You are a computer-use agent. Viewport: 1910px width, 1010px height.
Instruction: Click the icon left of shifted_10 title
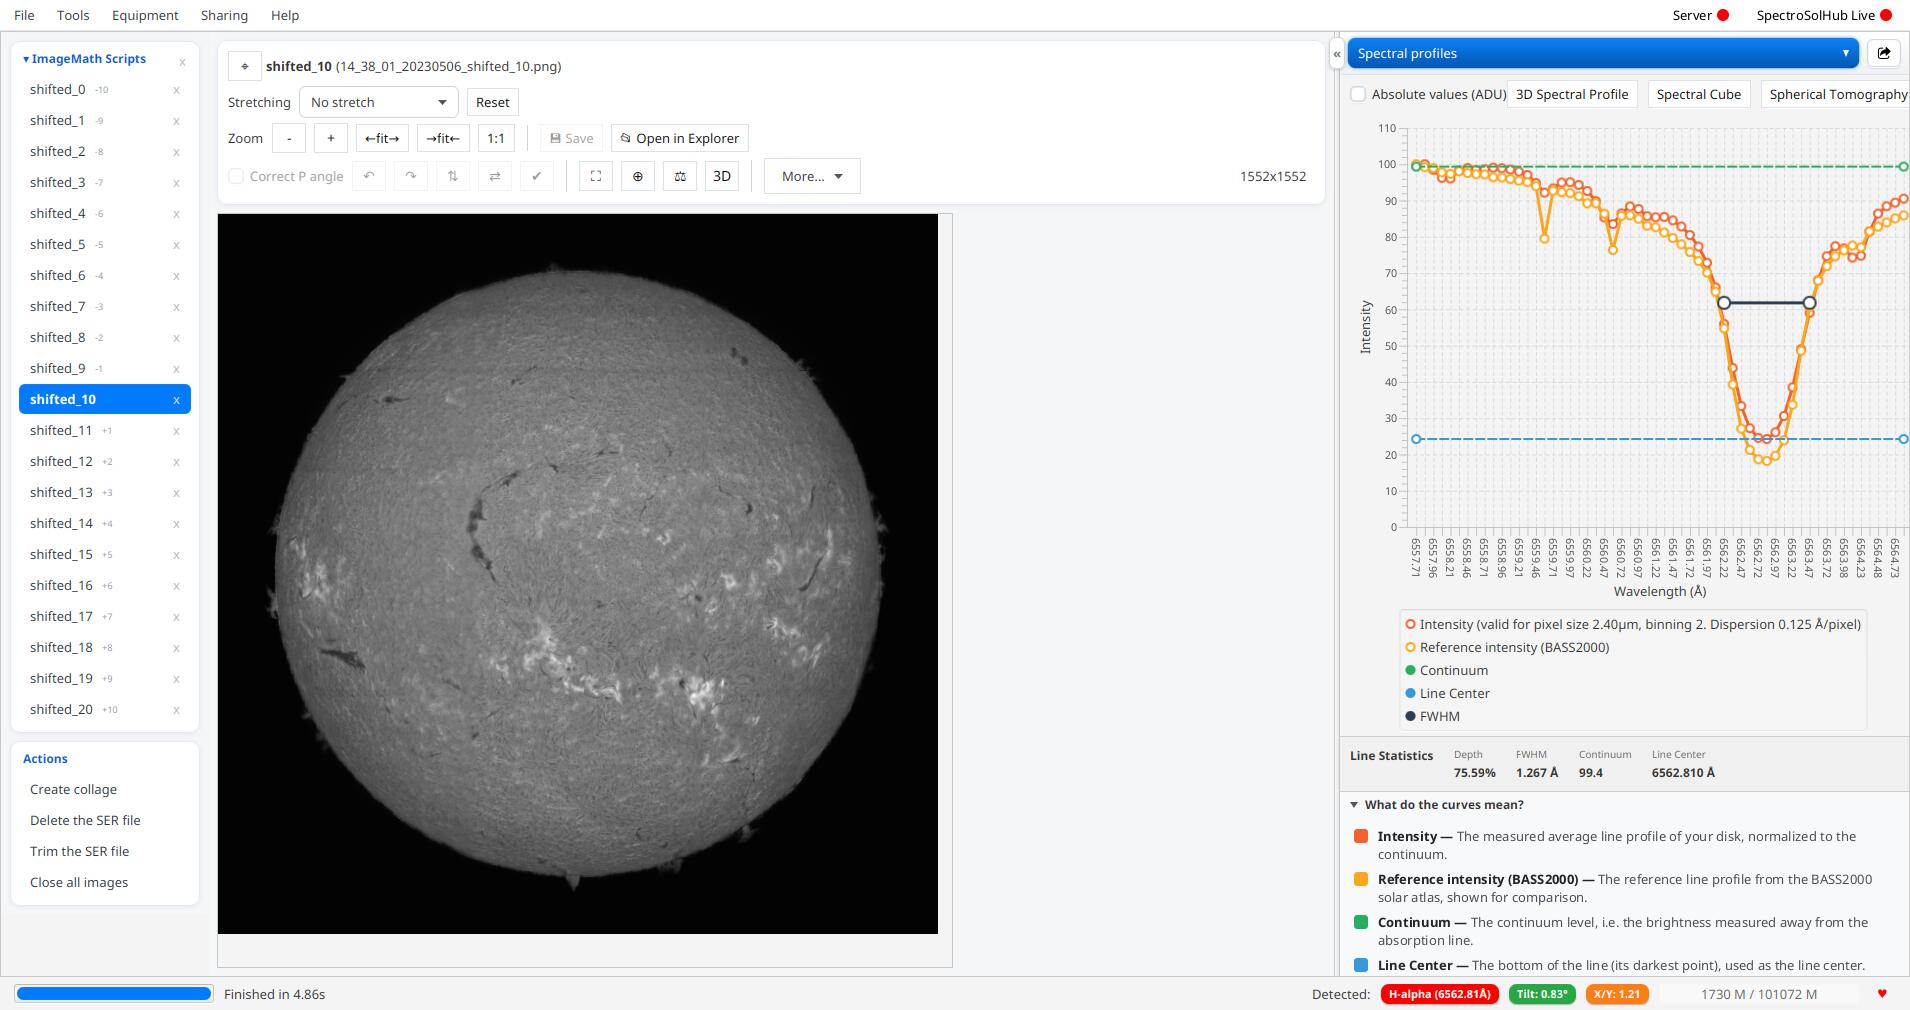(245, 66)
